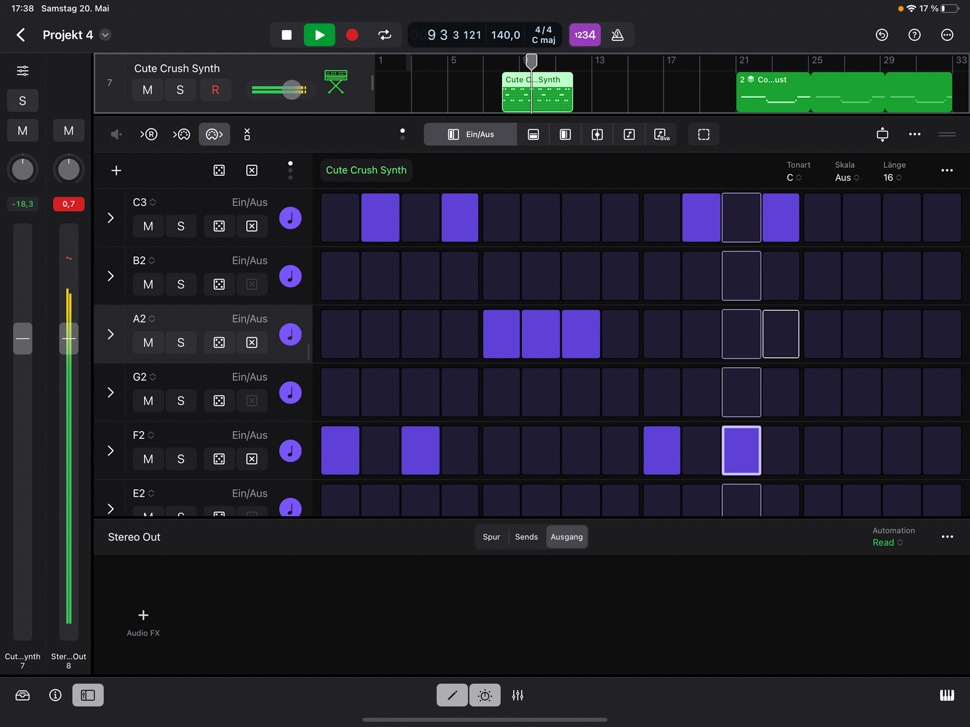970x727 pixels.
Task: Adjust the Cut...ynth channel fader
Action: pos(23,338)
